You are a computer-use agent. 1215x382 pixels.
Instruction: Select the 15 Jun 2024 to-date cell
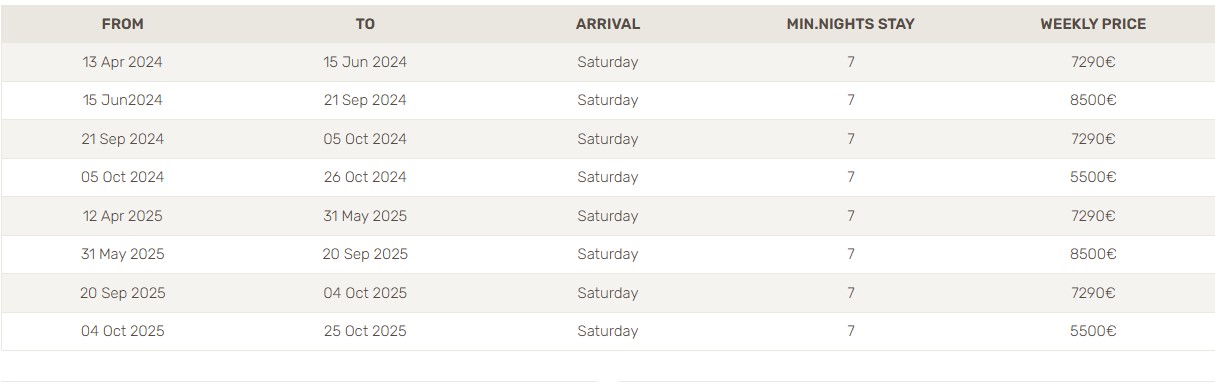tap(365, 62)
